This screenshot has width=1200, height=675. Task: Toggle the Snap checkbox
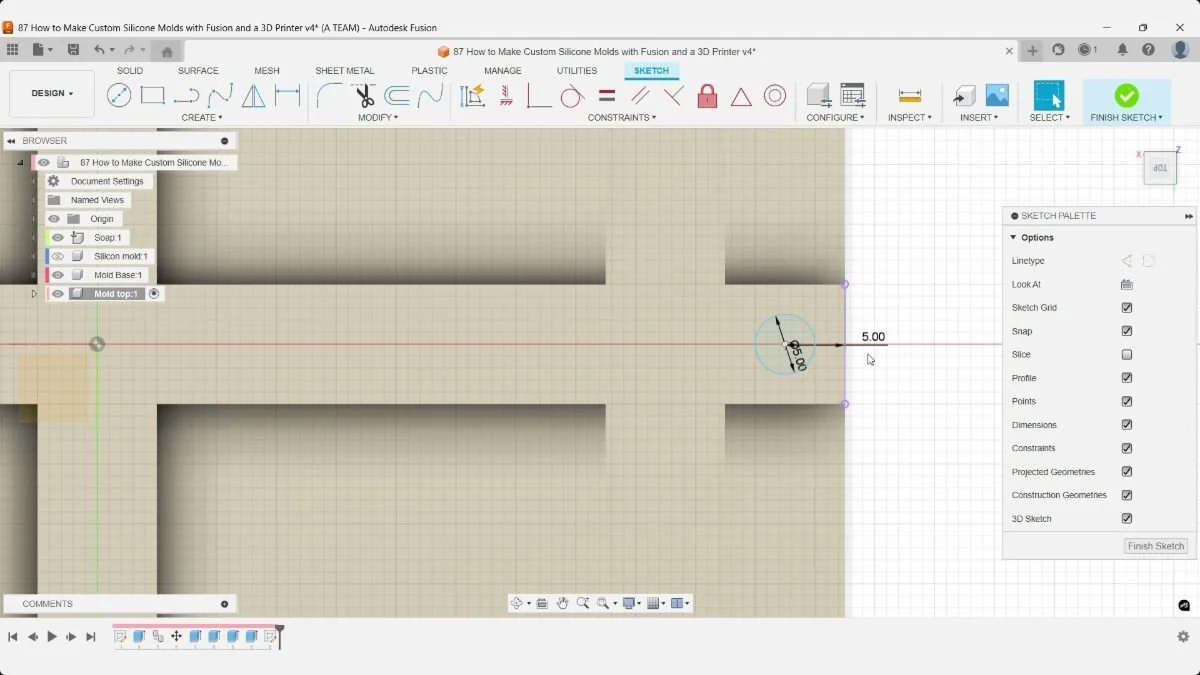[x=1127, y=331]
